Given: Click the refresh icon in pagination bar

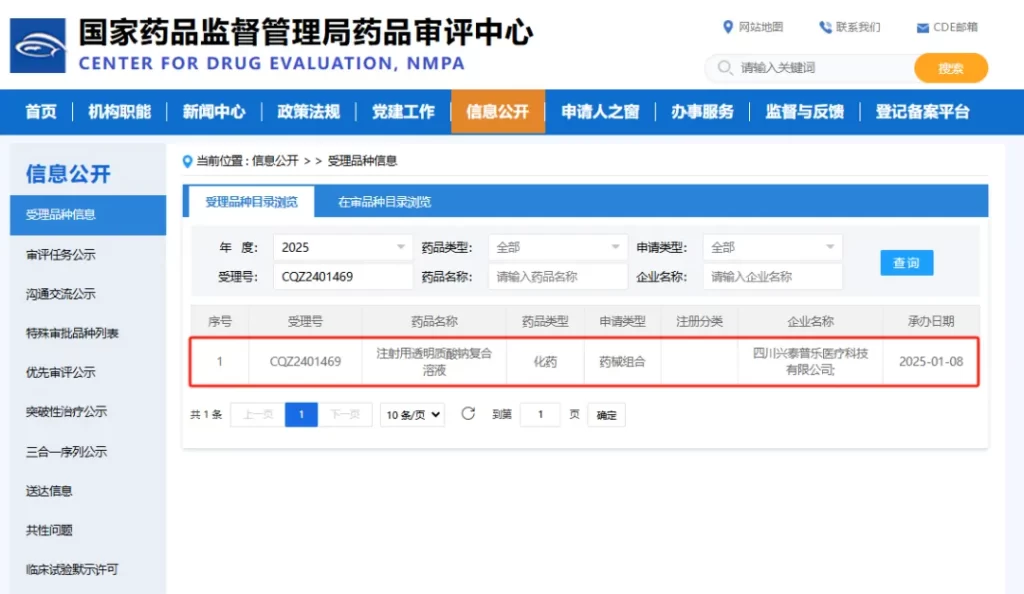Looking at the screenshot, I should [x=468, y=414].
